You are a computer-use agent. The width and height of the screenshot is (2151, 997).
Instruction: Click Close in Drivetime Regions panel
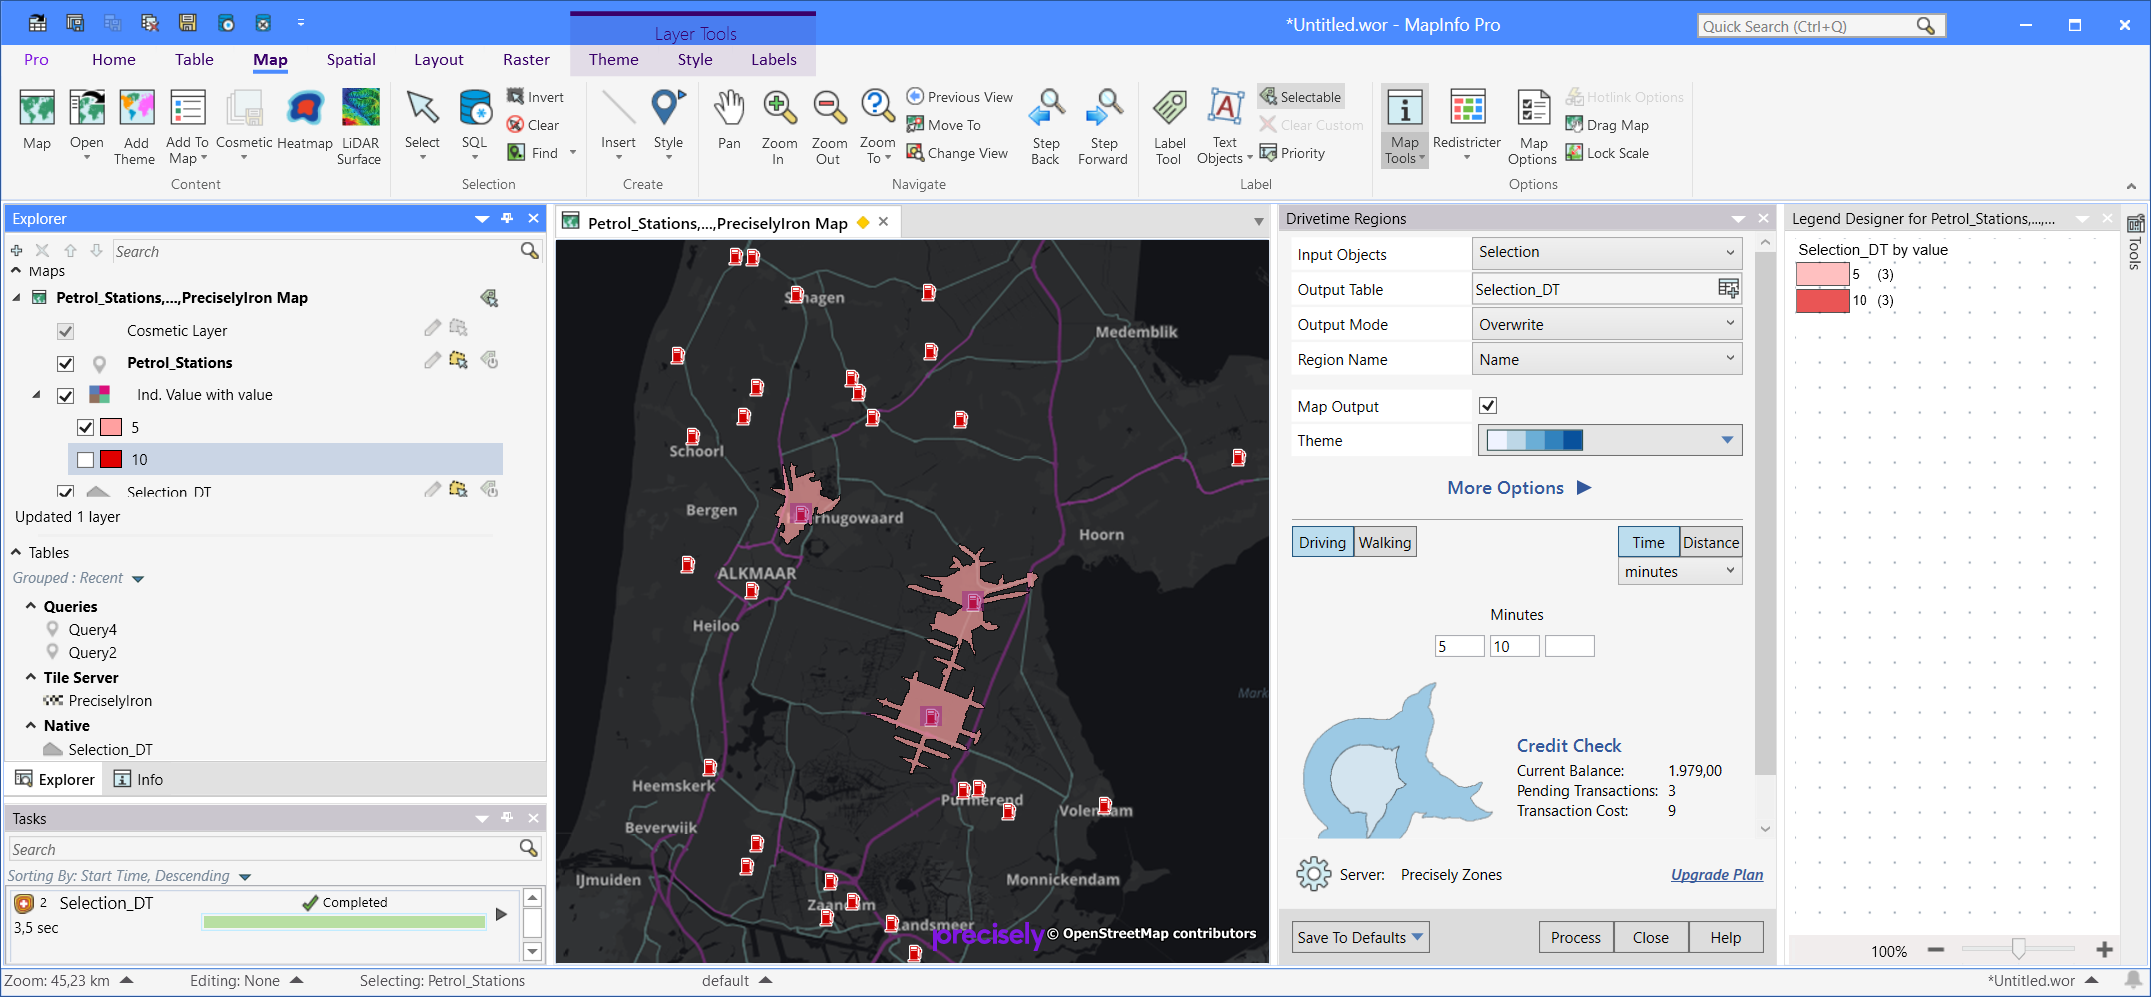tap(1650, 937)
